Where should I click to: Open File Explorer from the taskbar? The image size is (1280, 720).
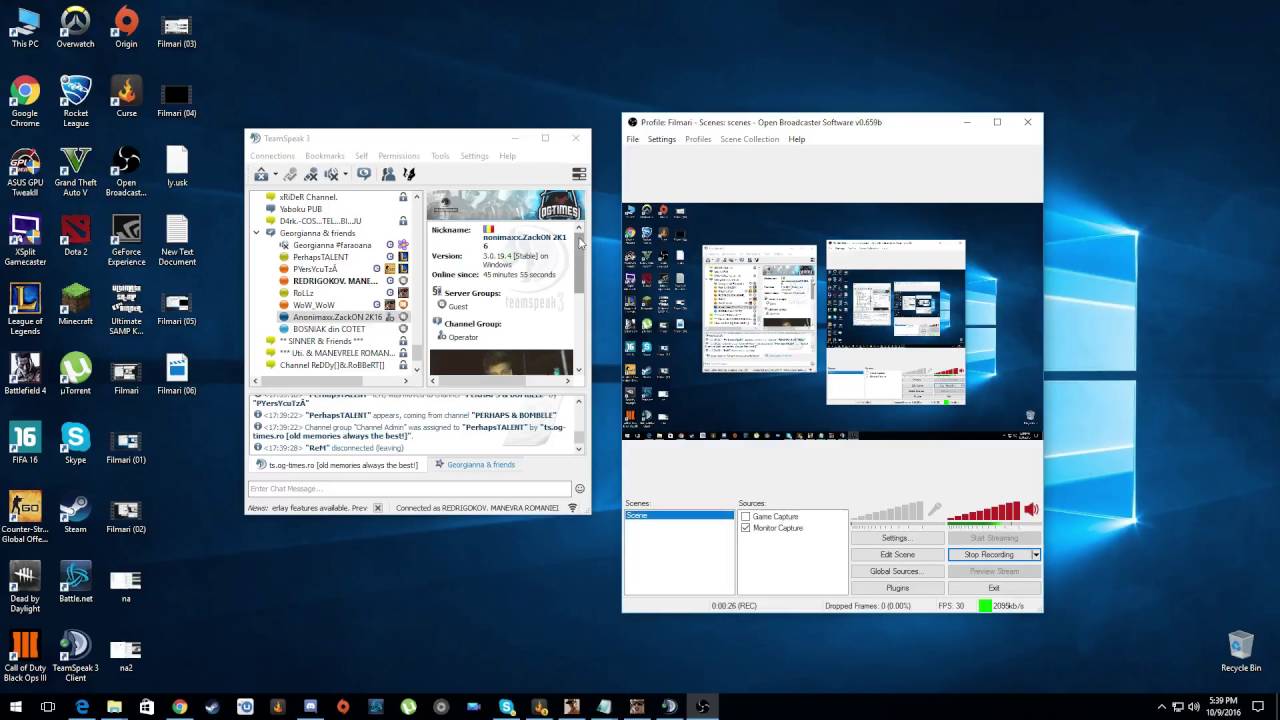coord(115,706)
